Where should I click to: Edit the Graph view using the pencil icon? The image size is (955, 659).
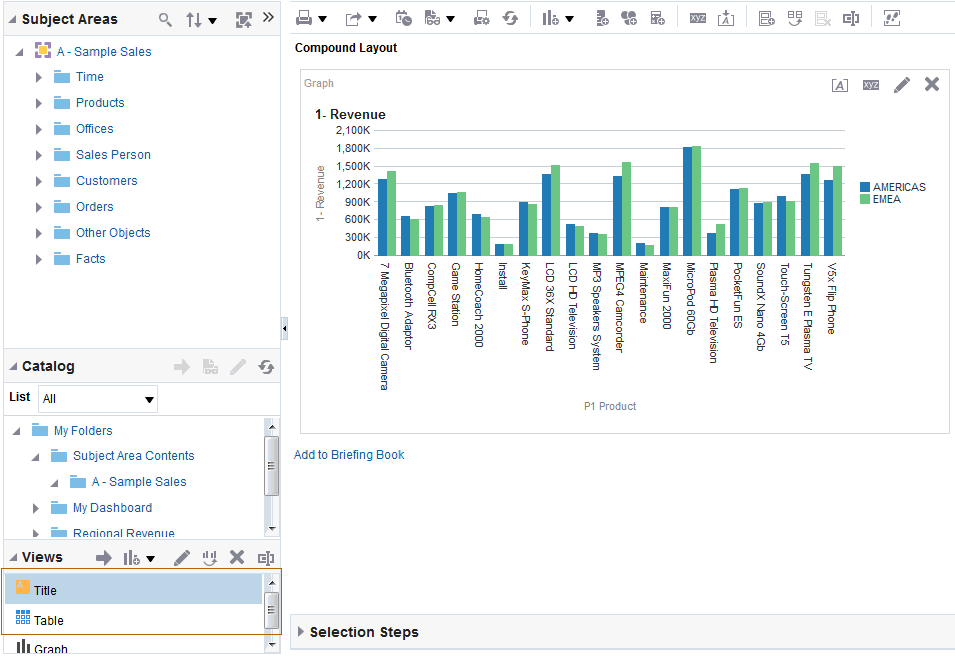click(902, 85)
